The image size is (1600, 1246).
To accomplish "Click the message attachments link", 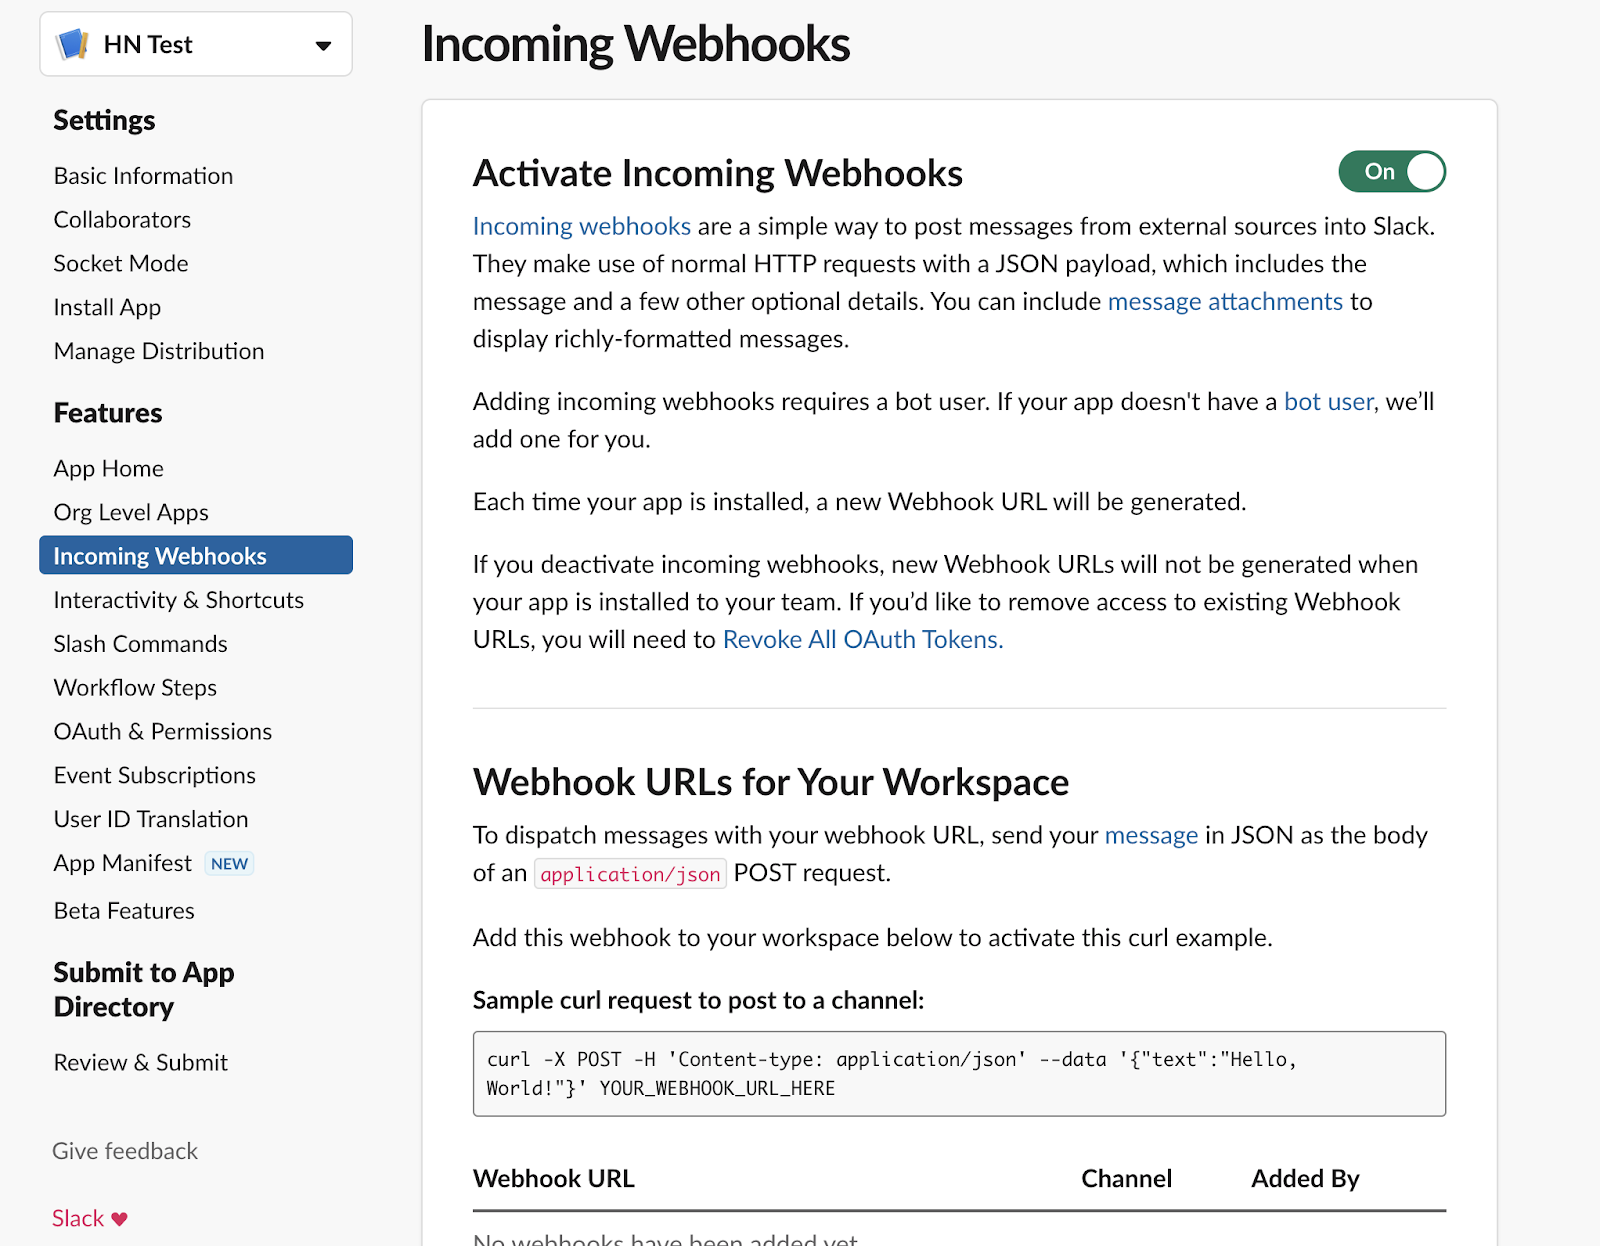I will 1224,301.
